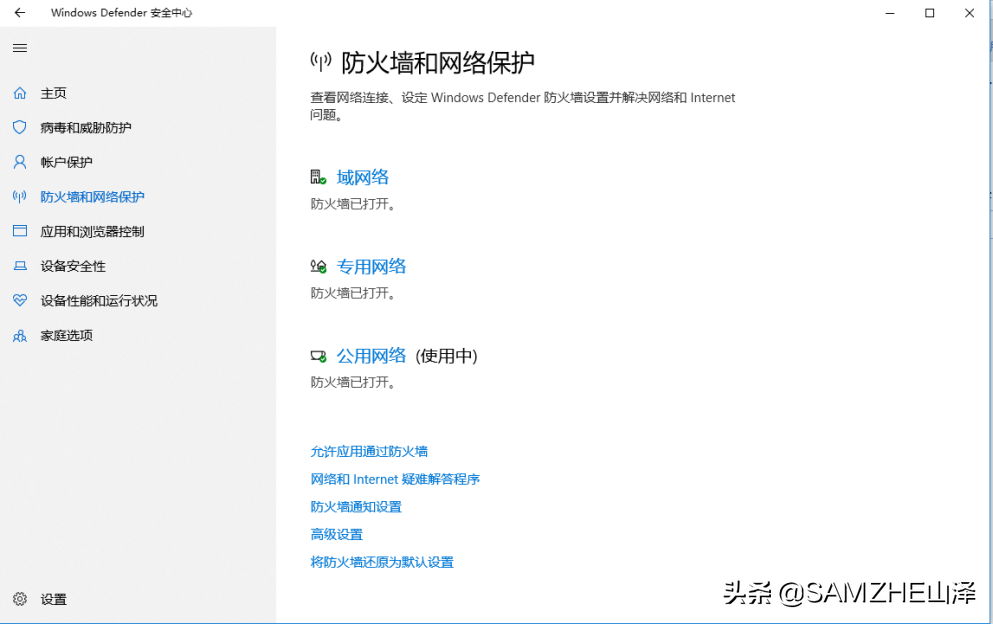993x624 pixels.
Task: Click the window icon for 应用和浏览器控制
Action: 20,231
